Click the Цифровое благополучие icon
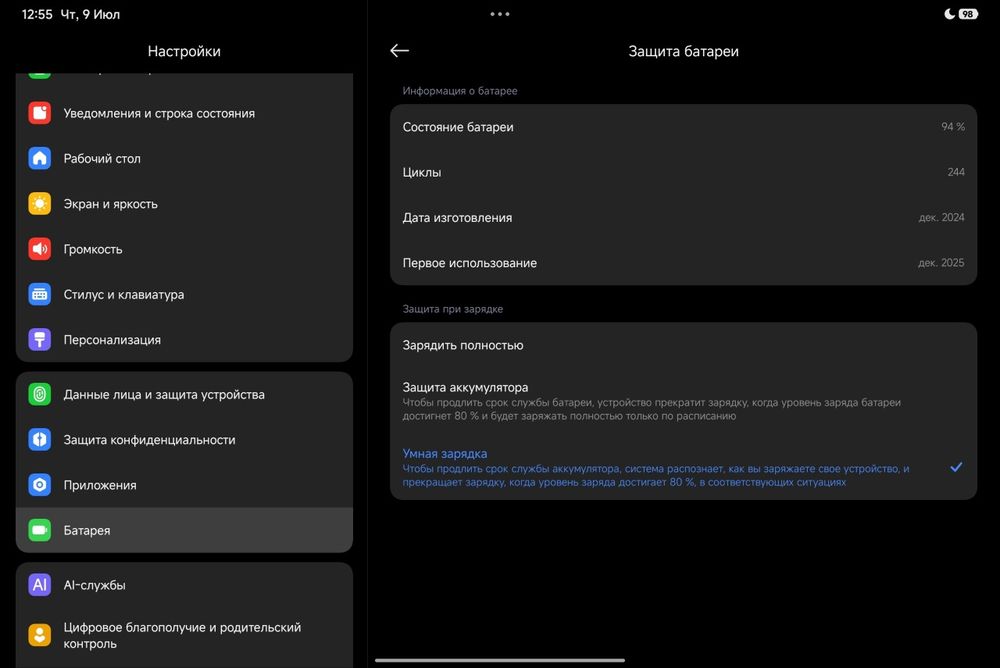This screenshot has width=1000, height=668. click(40, 635)
